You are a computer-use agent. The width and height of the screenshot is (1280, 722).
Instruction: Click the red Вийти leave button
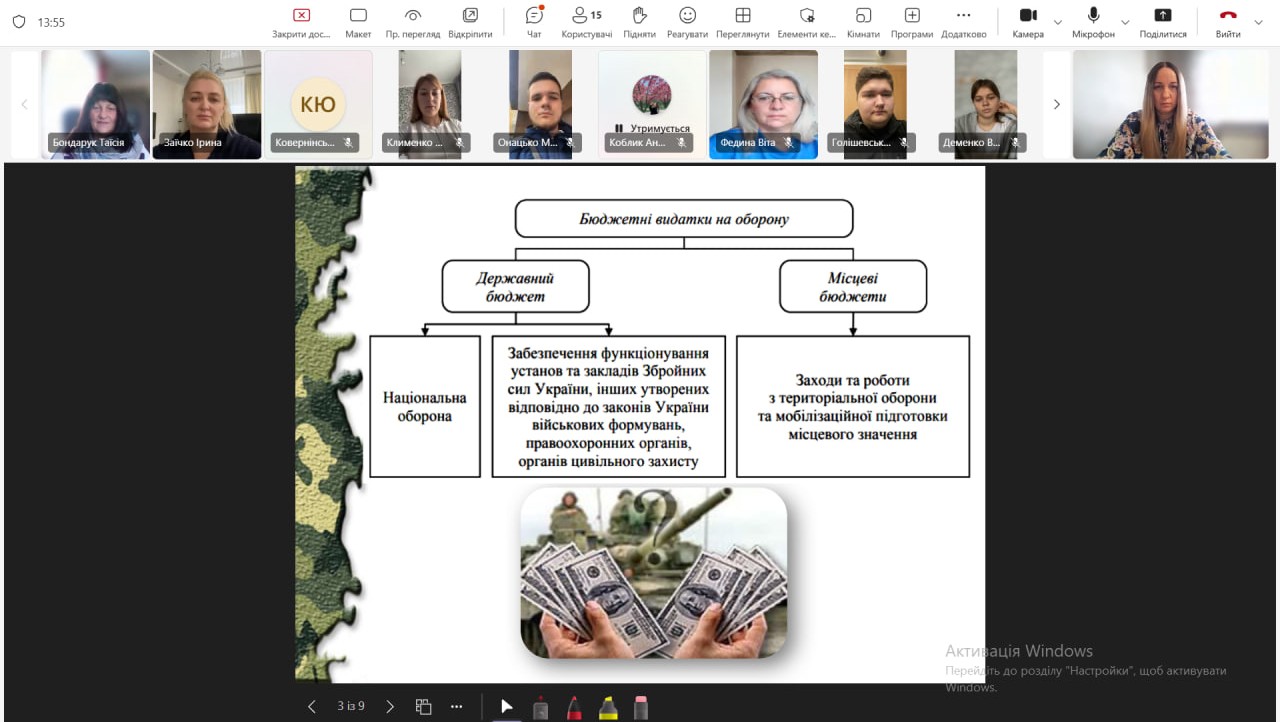coord(1228,22)
